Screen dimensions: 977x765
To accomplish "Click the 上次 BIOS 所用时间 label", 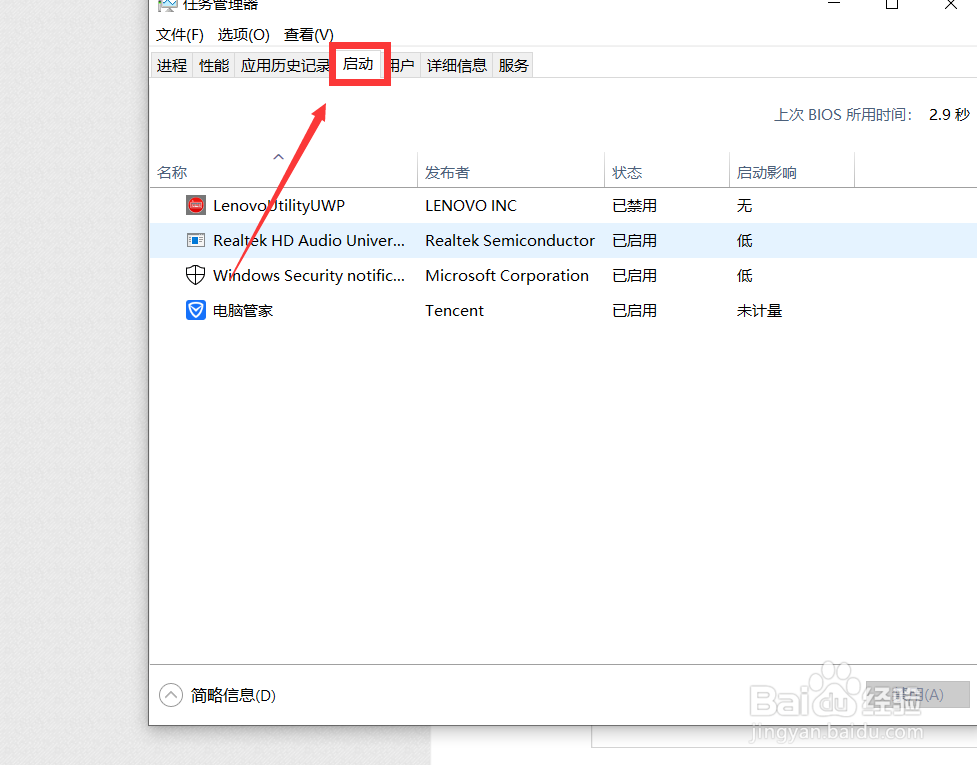I will [844, 115].
